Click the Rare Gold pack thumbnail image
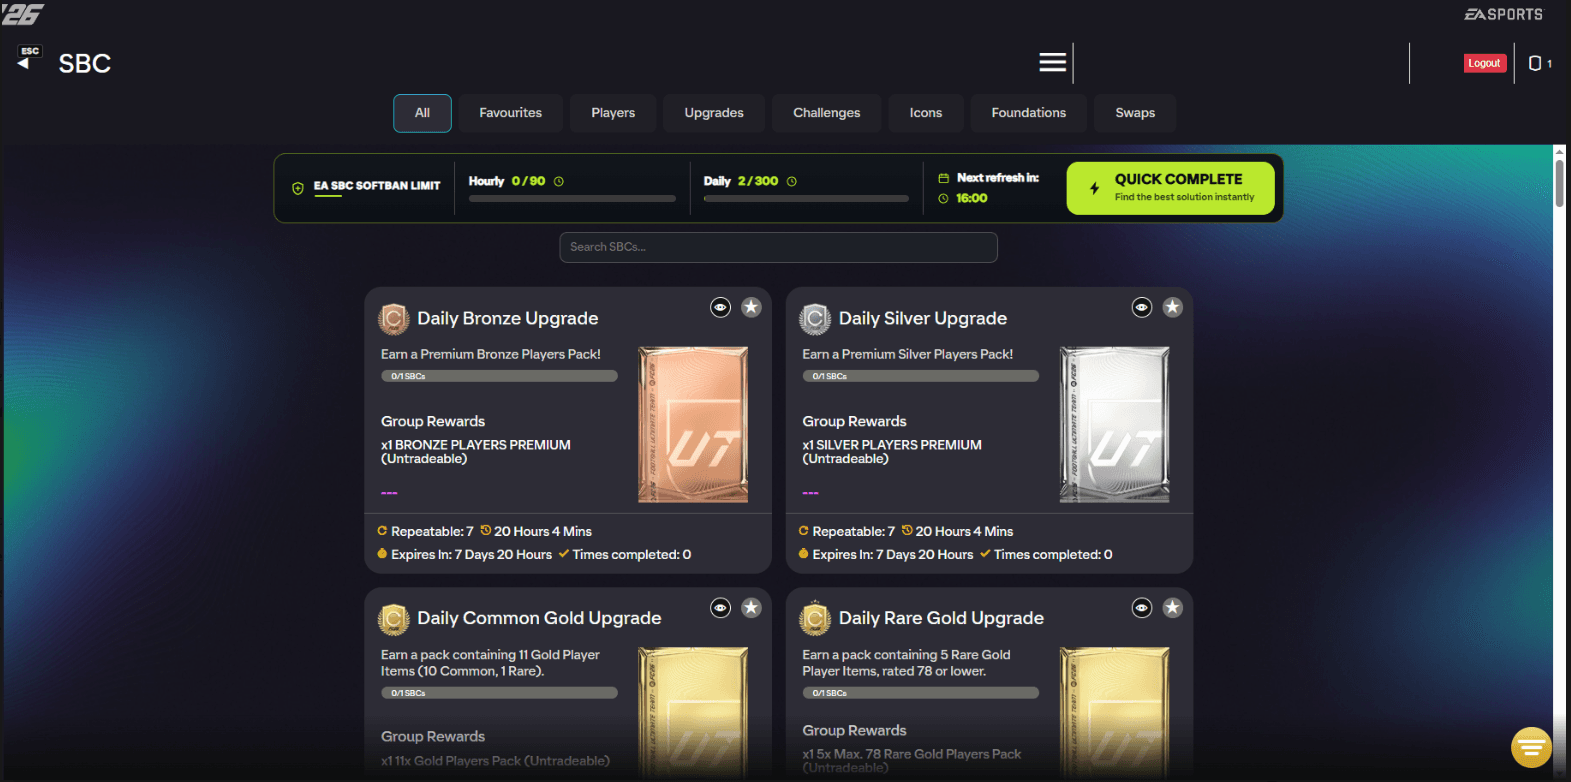Viewport: 1571px width, 782px height. click(1114, 713)
